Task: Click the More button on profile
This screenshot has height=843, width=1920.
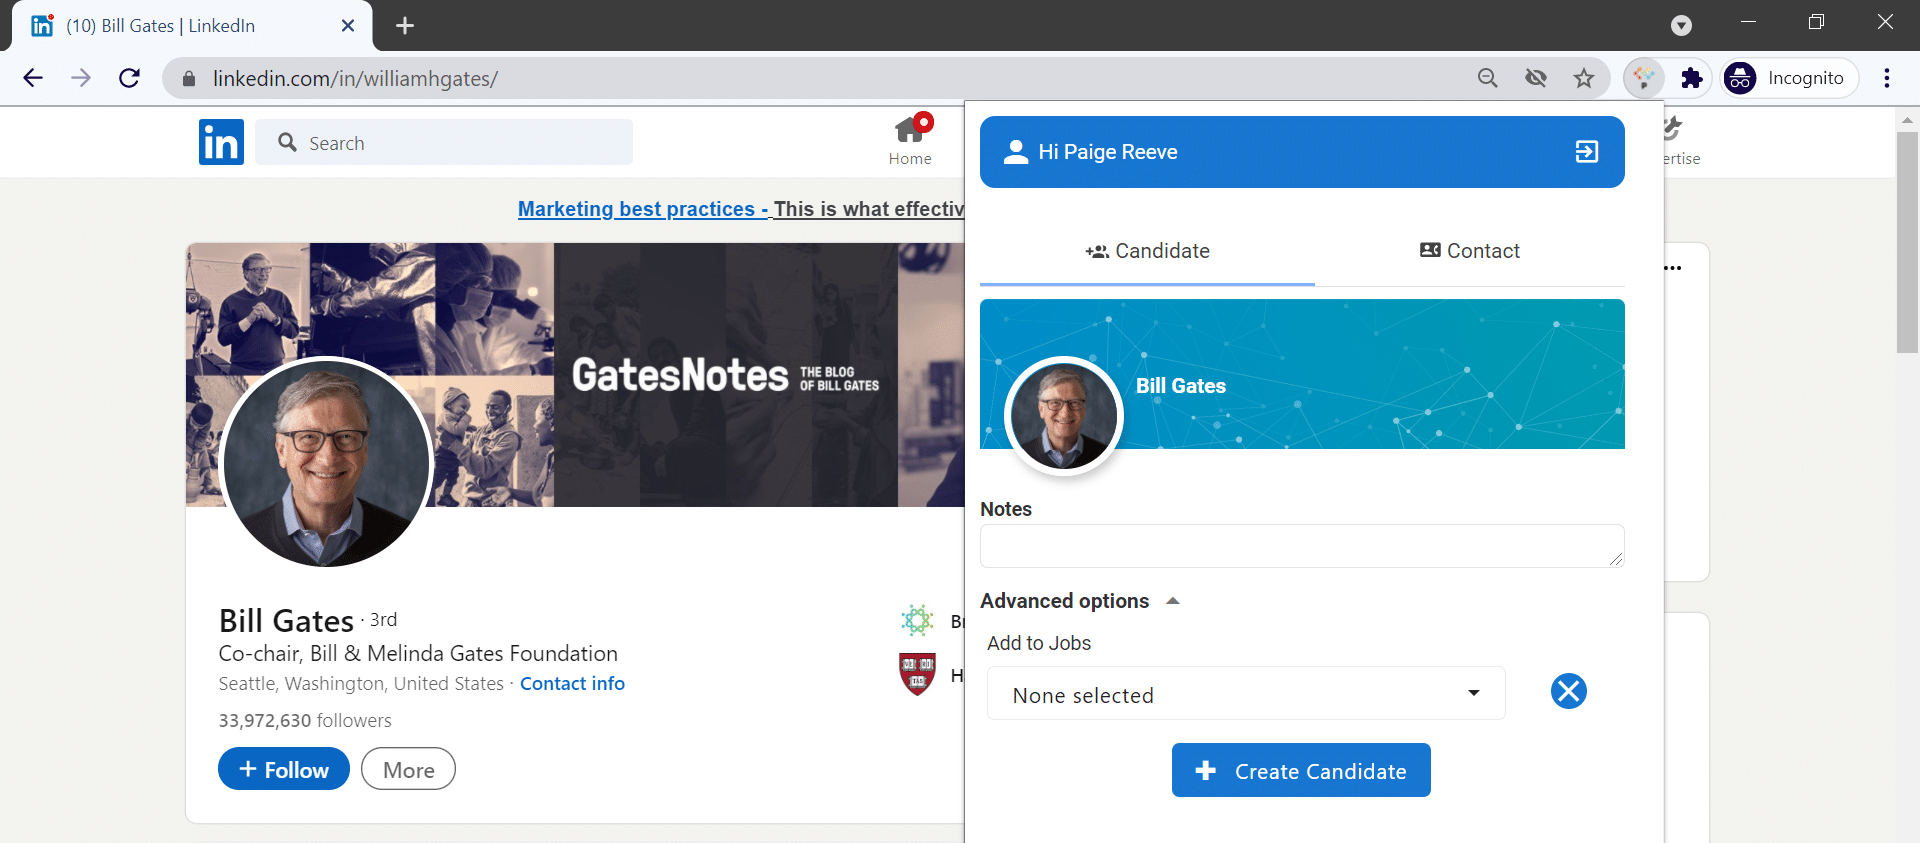Action: [408, 768]
